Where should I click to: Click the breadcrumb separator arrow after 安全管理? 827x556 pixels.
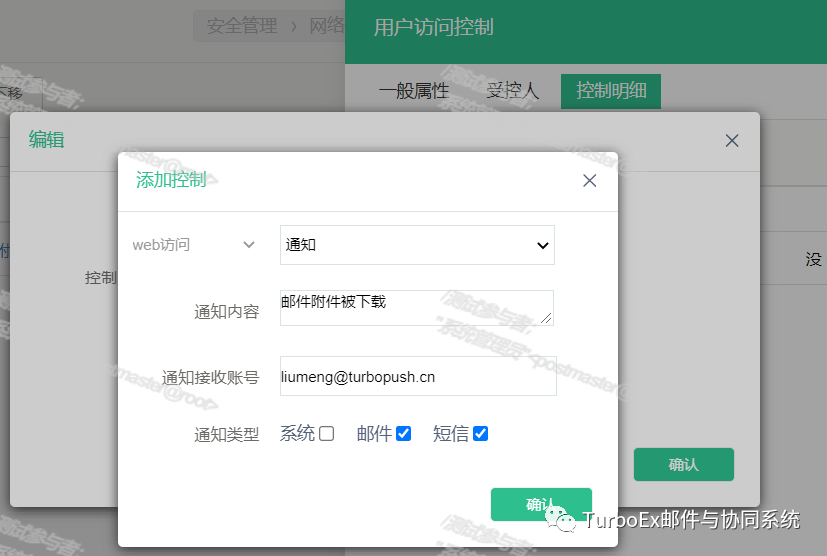tap(294, 26)
